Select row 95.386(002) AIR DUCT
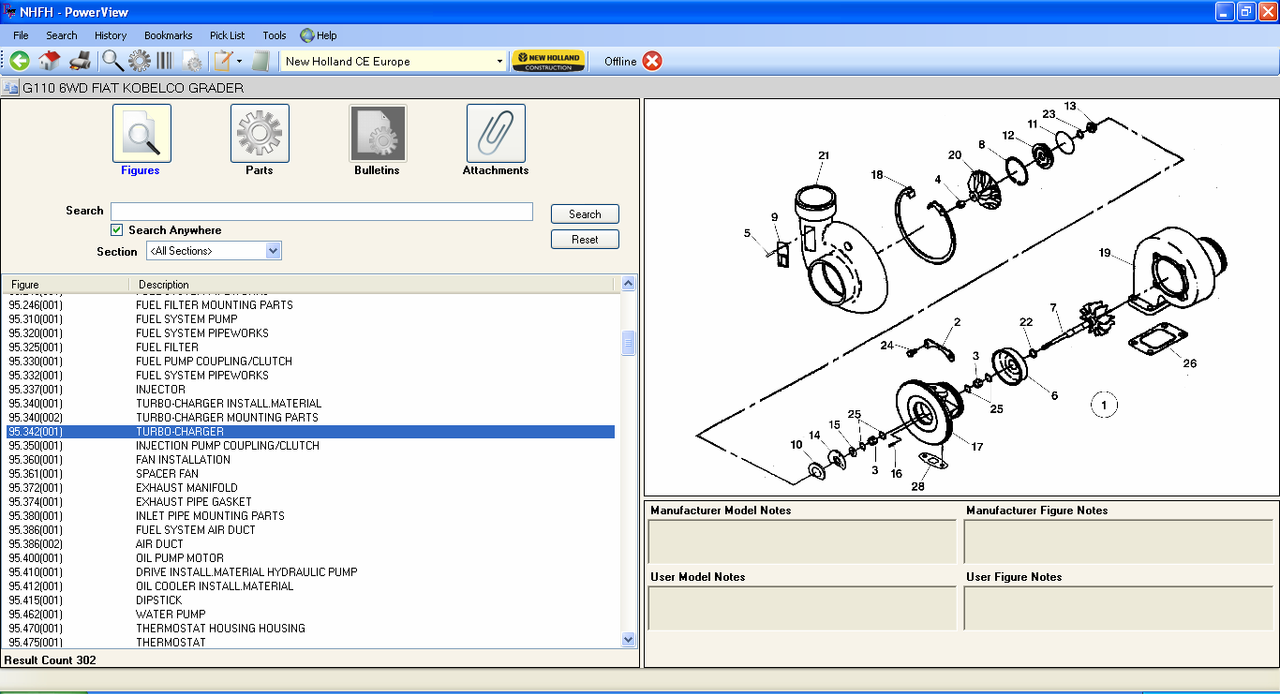The width and height of the screenshot is (1280, 694). [x=310, y=544]
